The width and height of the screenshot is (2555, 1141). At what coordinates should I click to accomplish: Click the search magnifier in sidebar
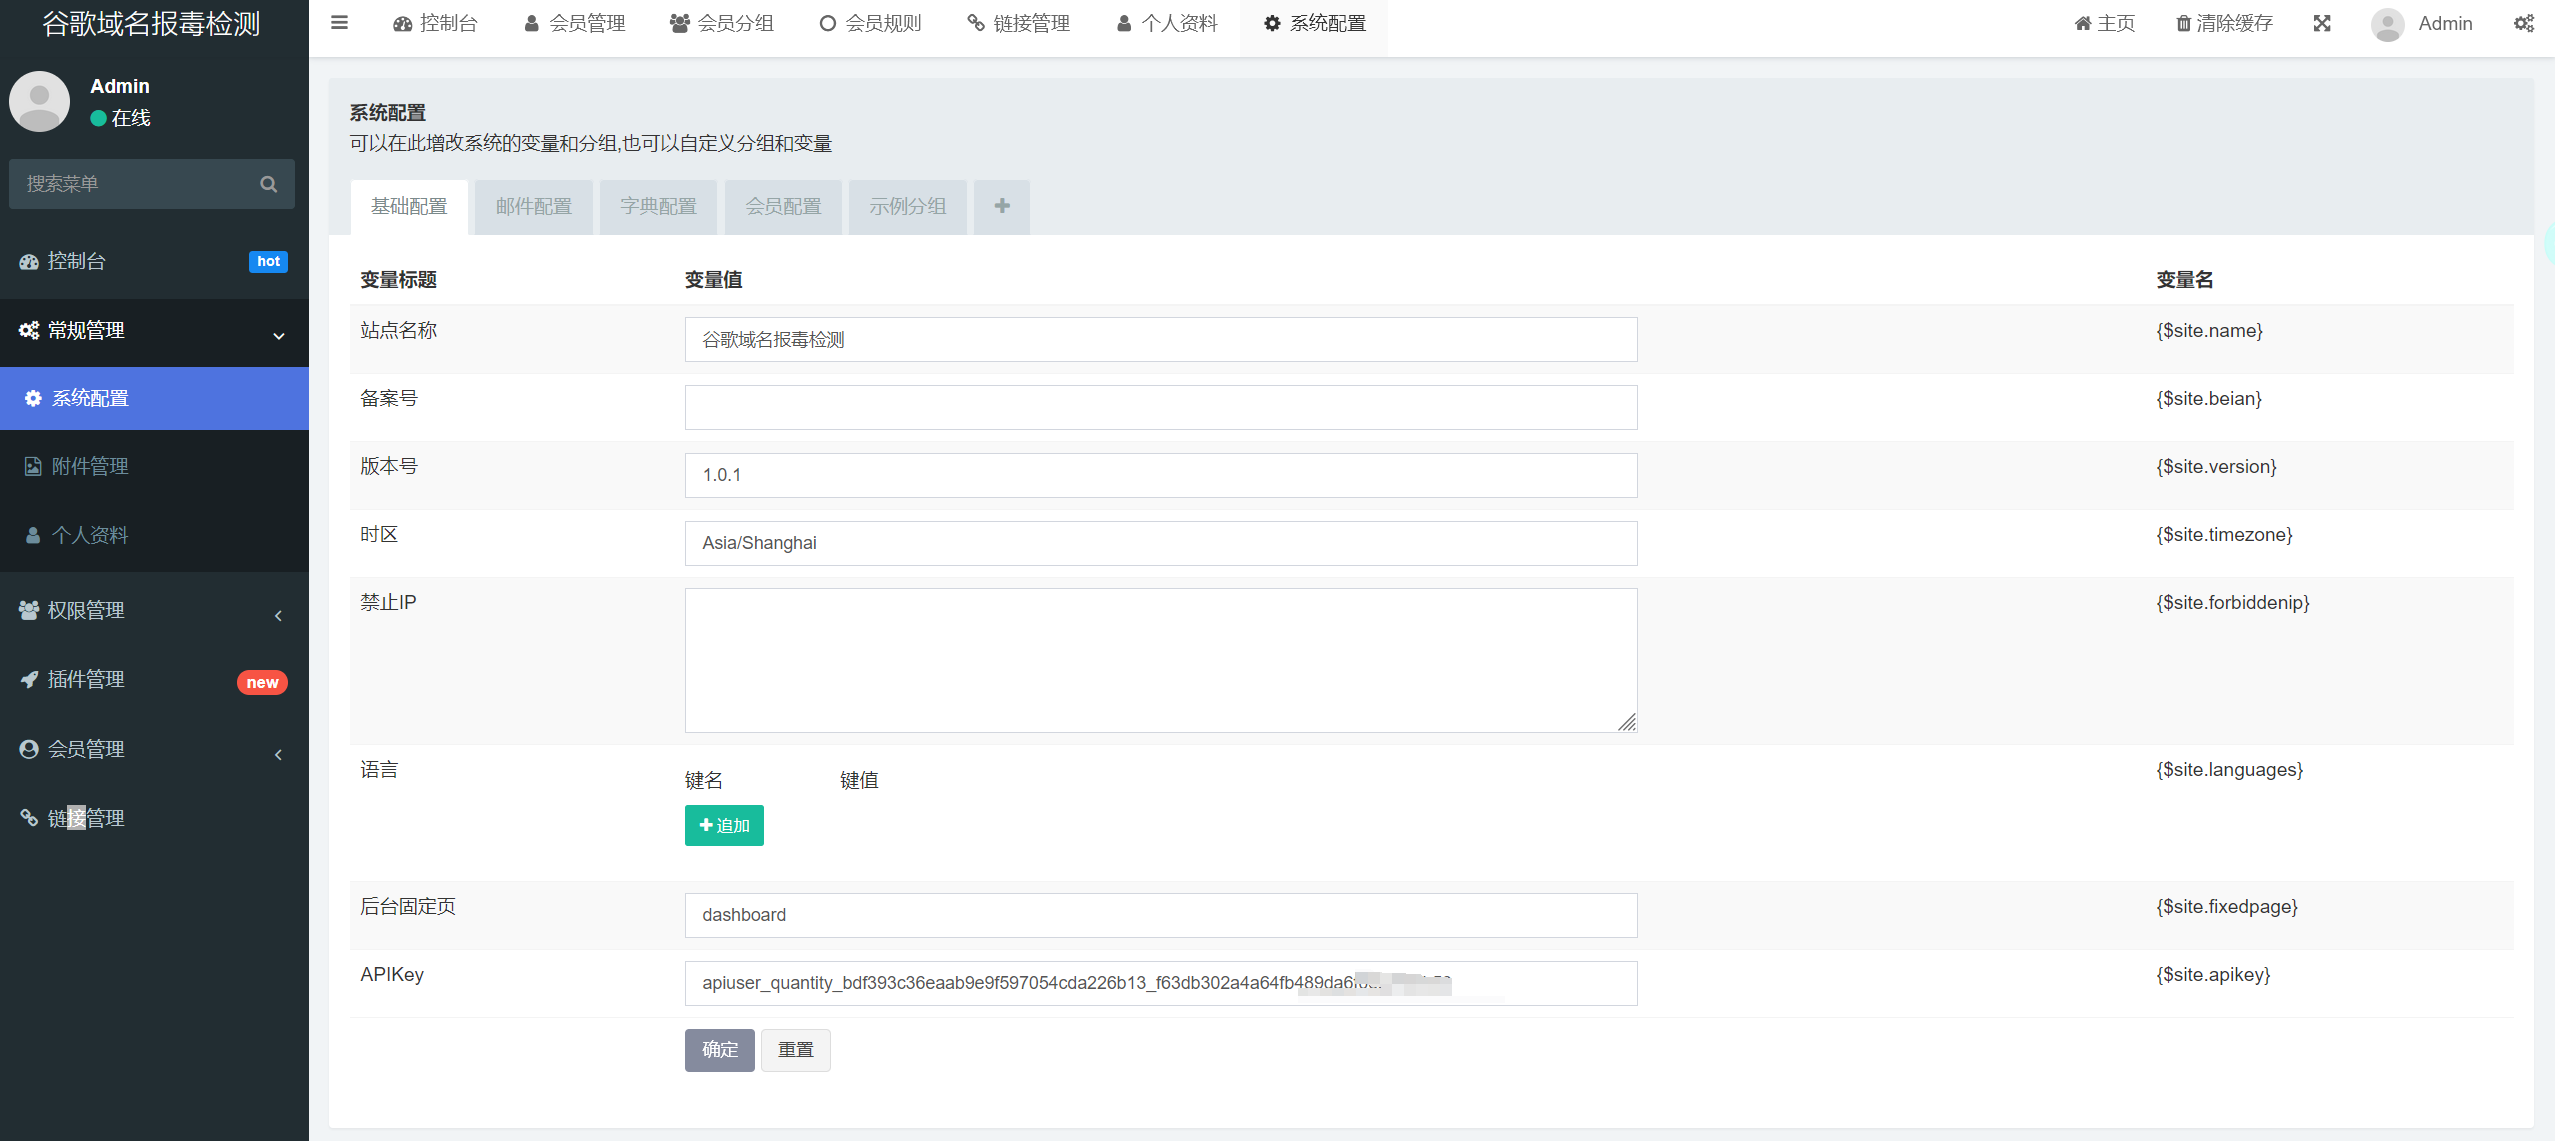tap(268, 184)
